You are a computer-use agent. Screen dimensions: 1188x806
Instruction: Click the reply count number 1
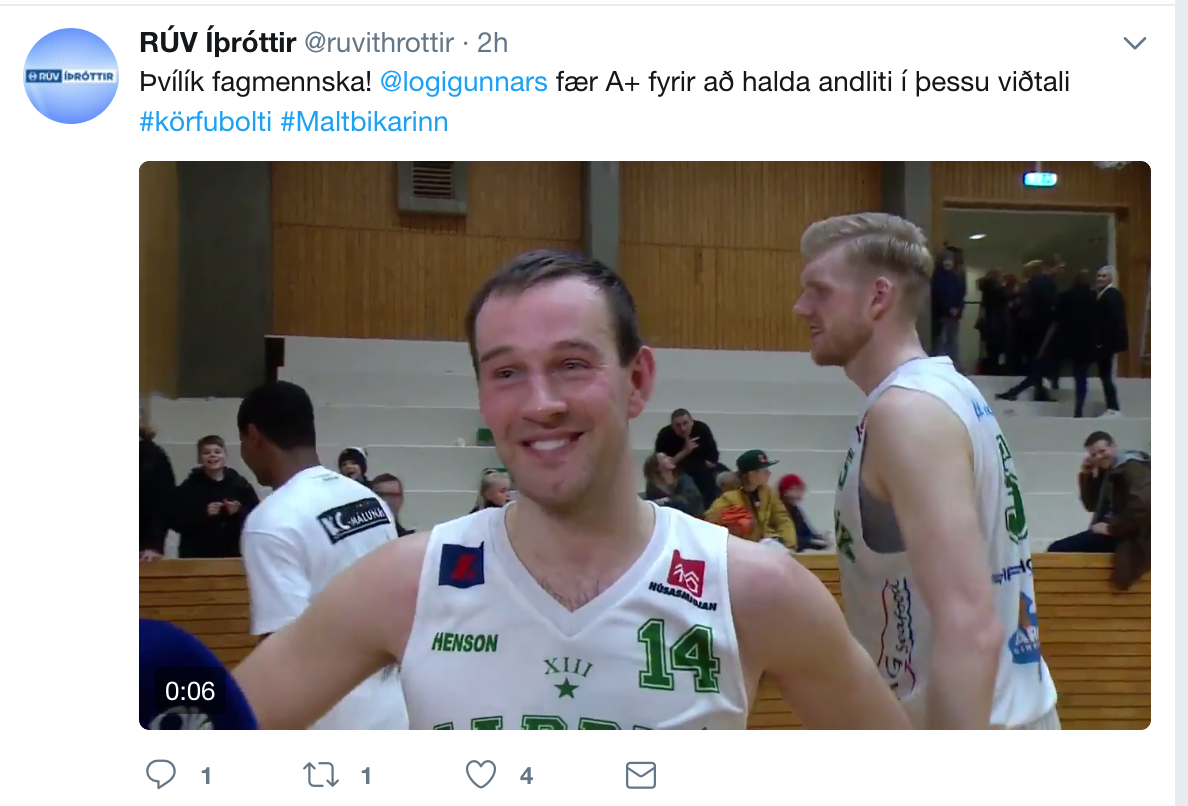(206, 776)
